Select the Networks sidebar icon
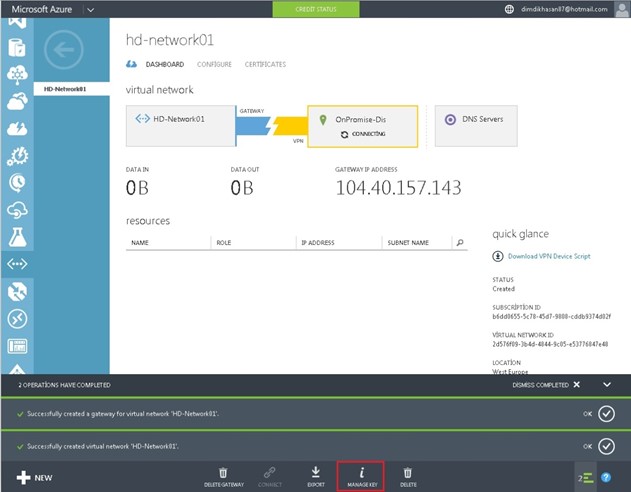The height and width of the screenshot is (492, 631). click(17, 264)
